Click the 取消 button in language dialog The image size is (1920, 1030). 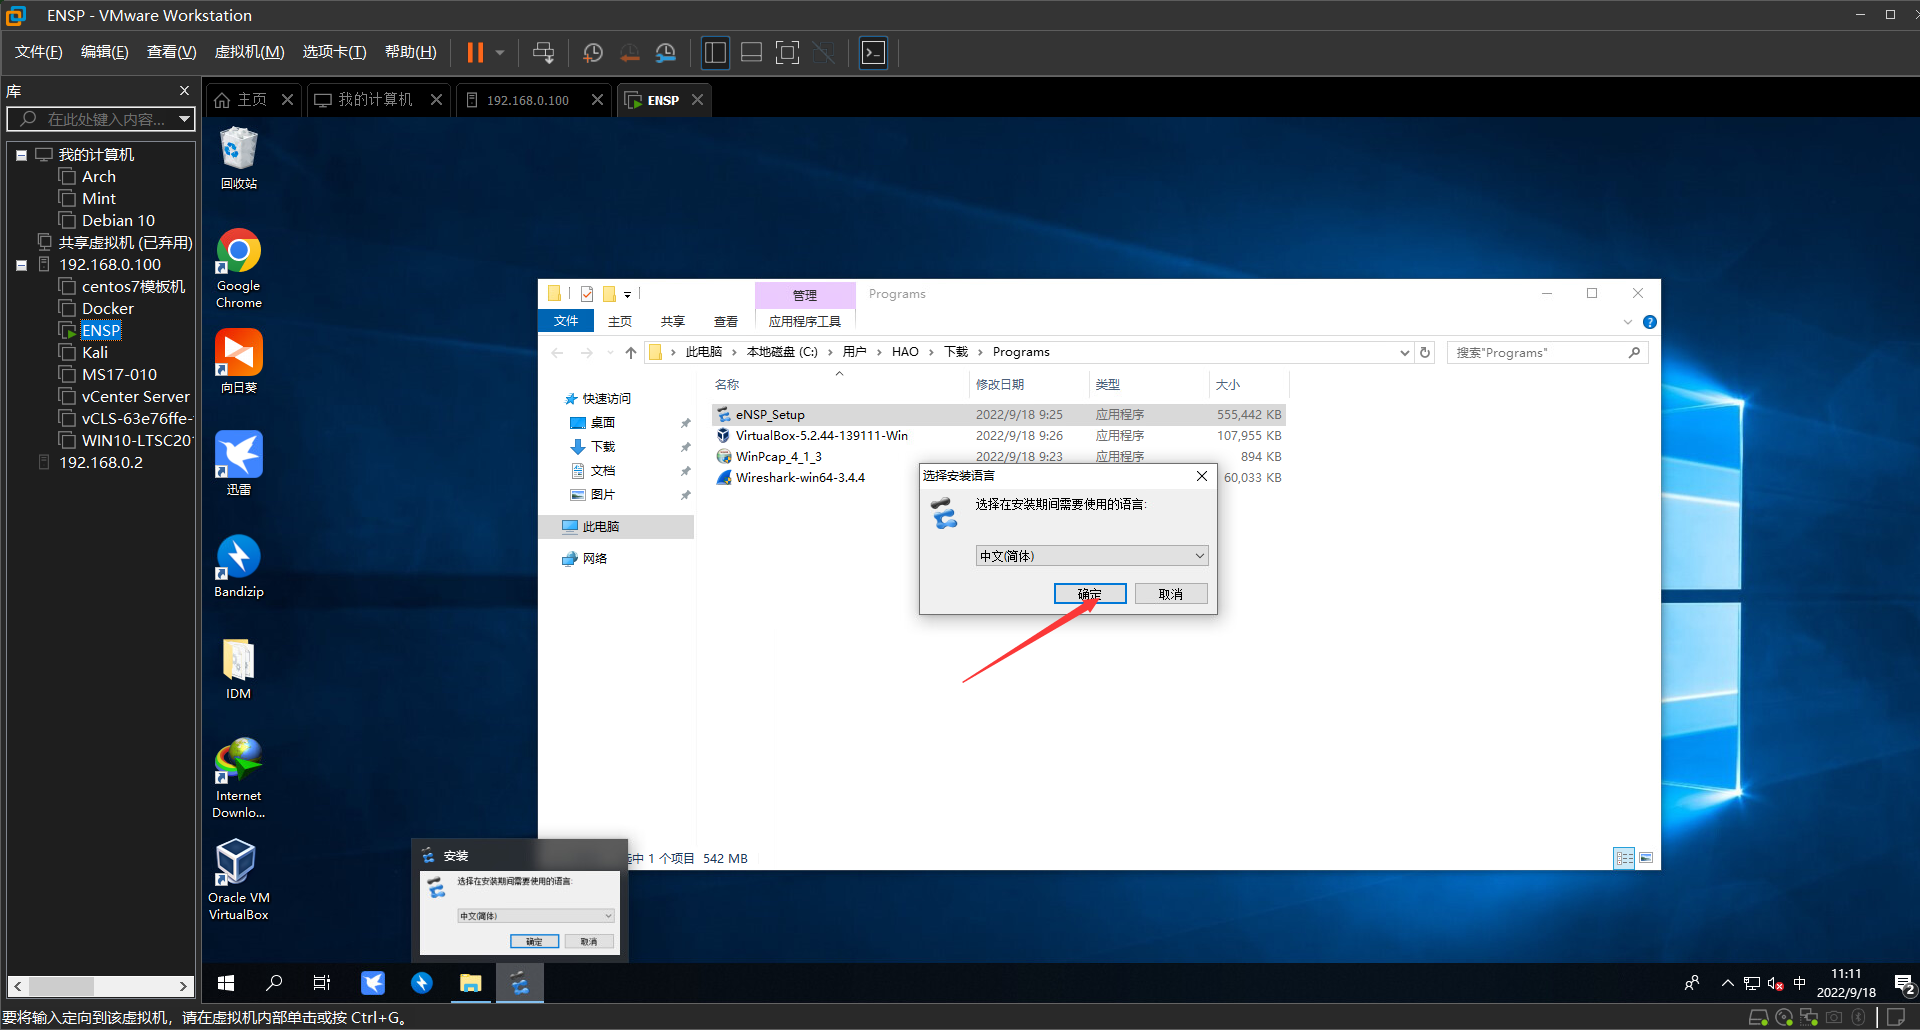click(x=1171, y=594)
